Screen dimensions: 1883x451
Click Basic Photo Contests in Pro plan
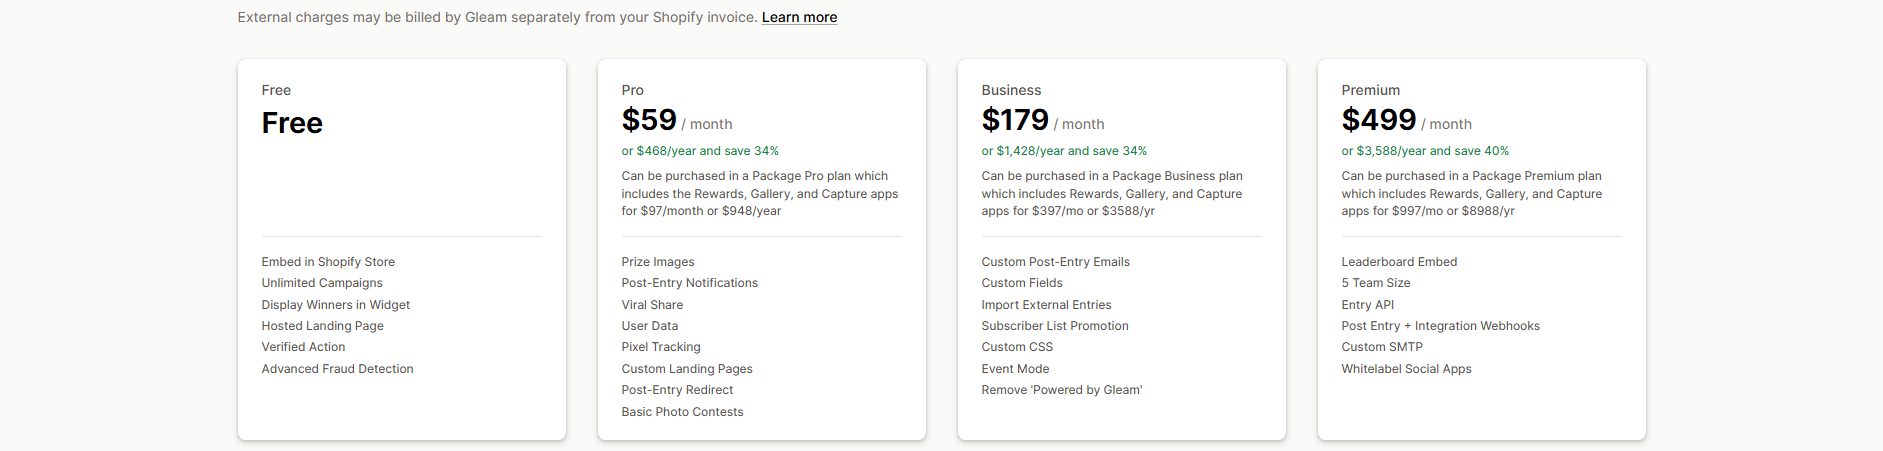click(682, 412)
